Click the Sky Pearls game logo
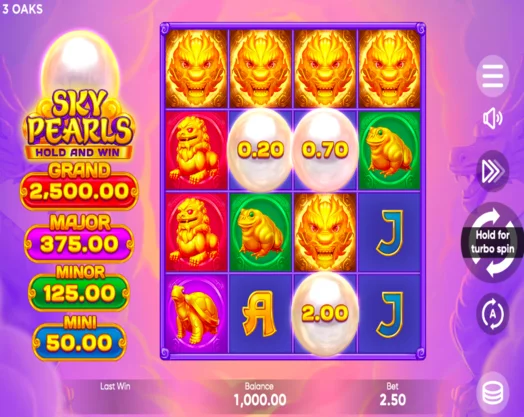This screenshot has width=524, height=417. 79,125
